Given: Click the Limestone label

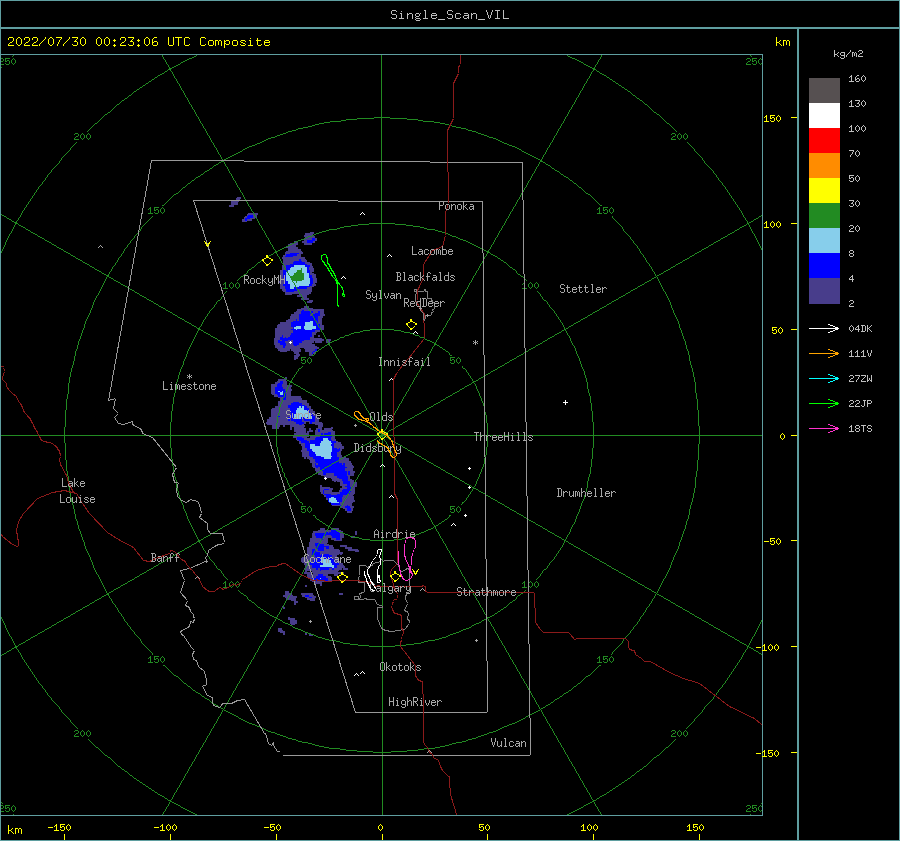Looking at the screenshot, I should pos(189,386).
